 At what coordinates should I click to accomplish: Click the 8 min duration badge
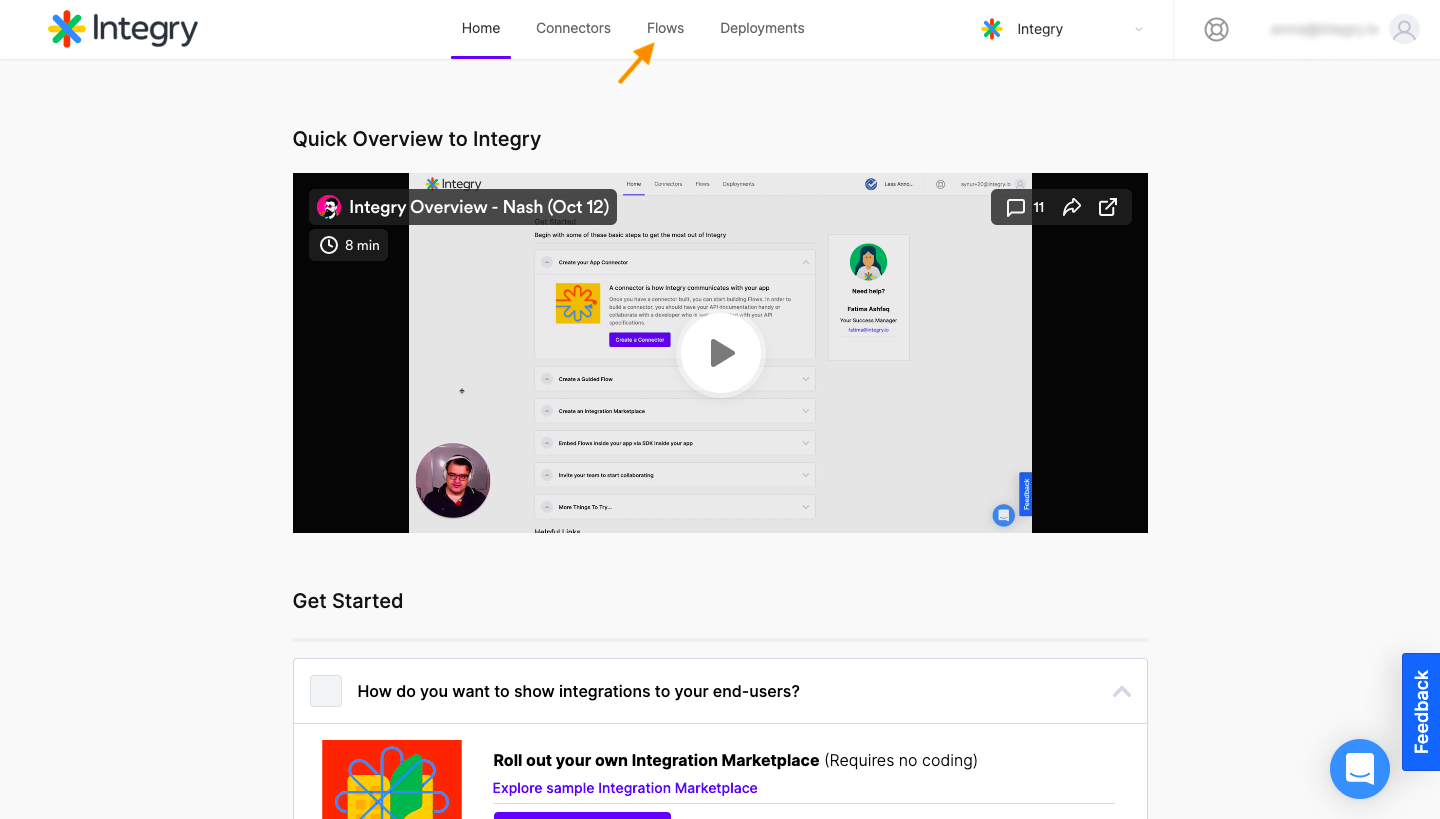click(349, 245)
